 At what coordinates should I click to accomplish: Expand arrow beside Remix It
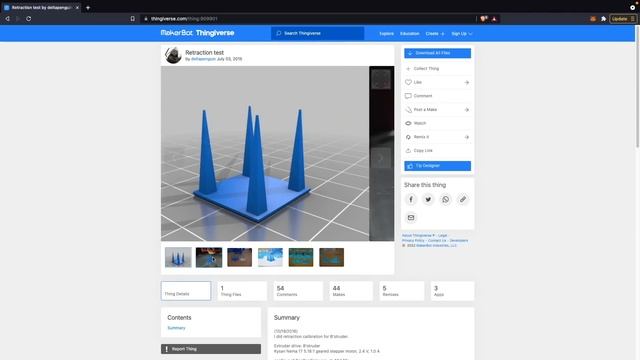[x=467, y=137]
